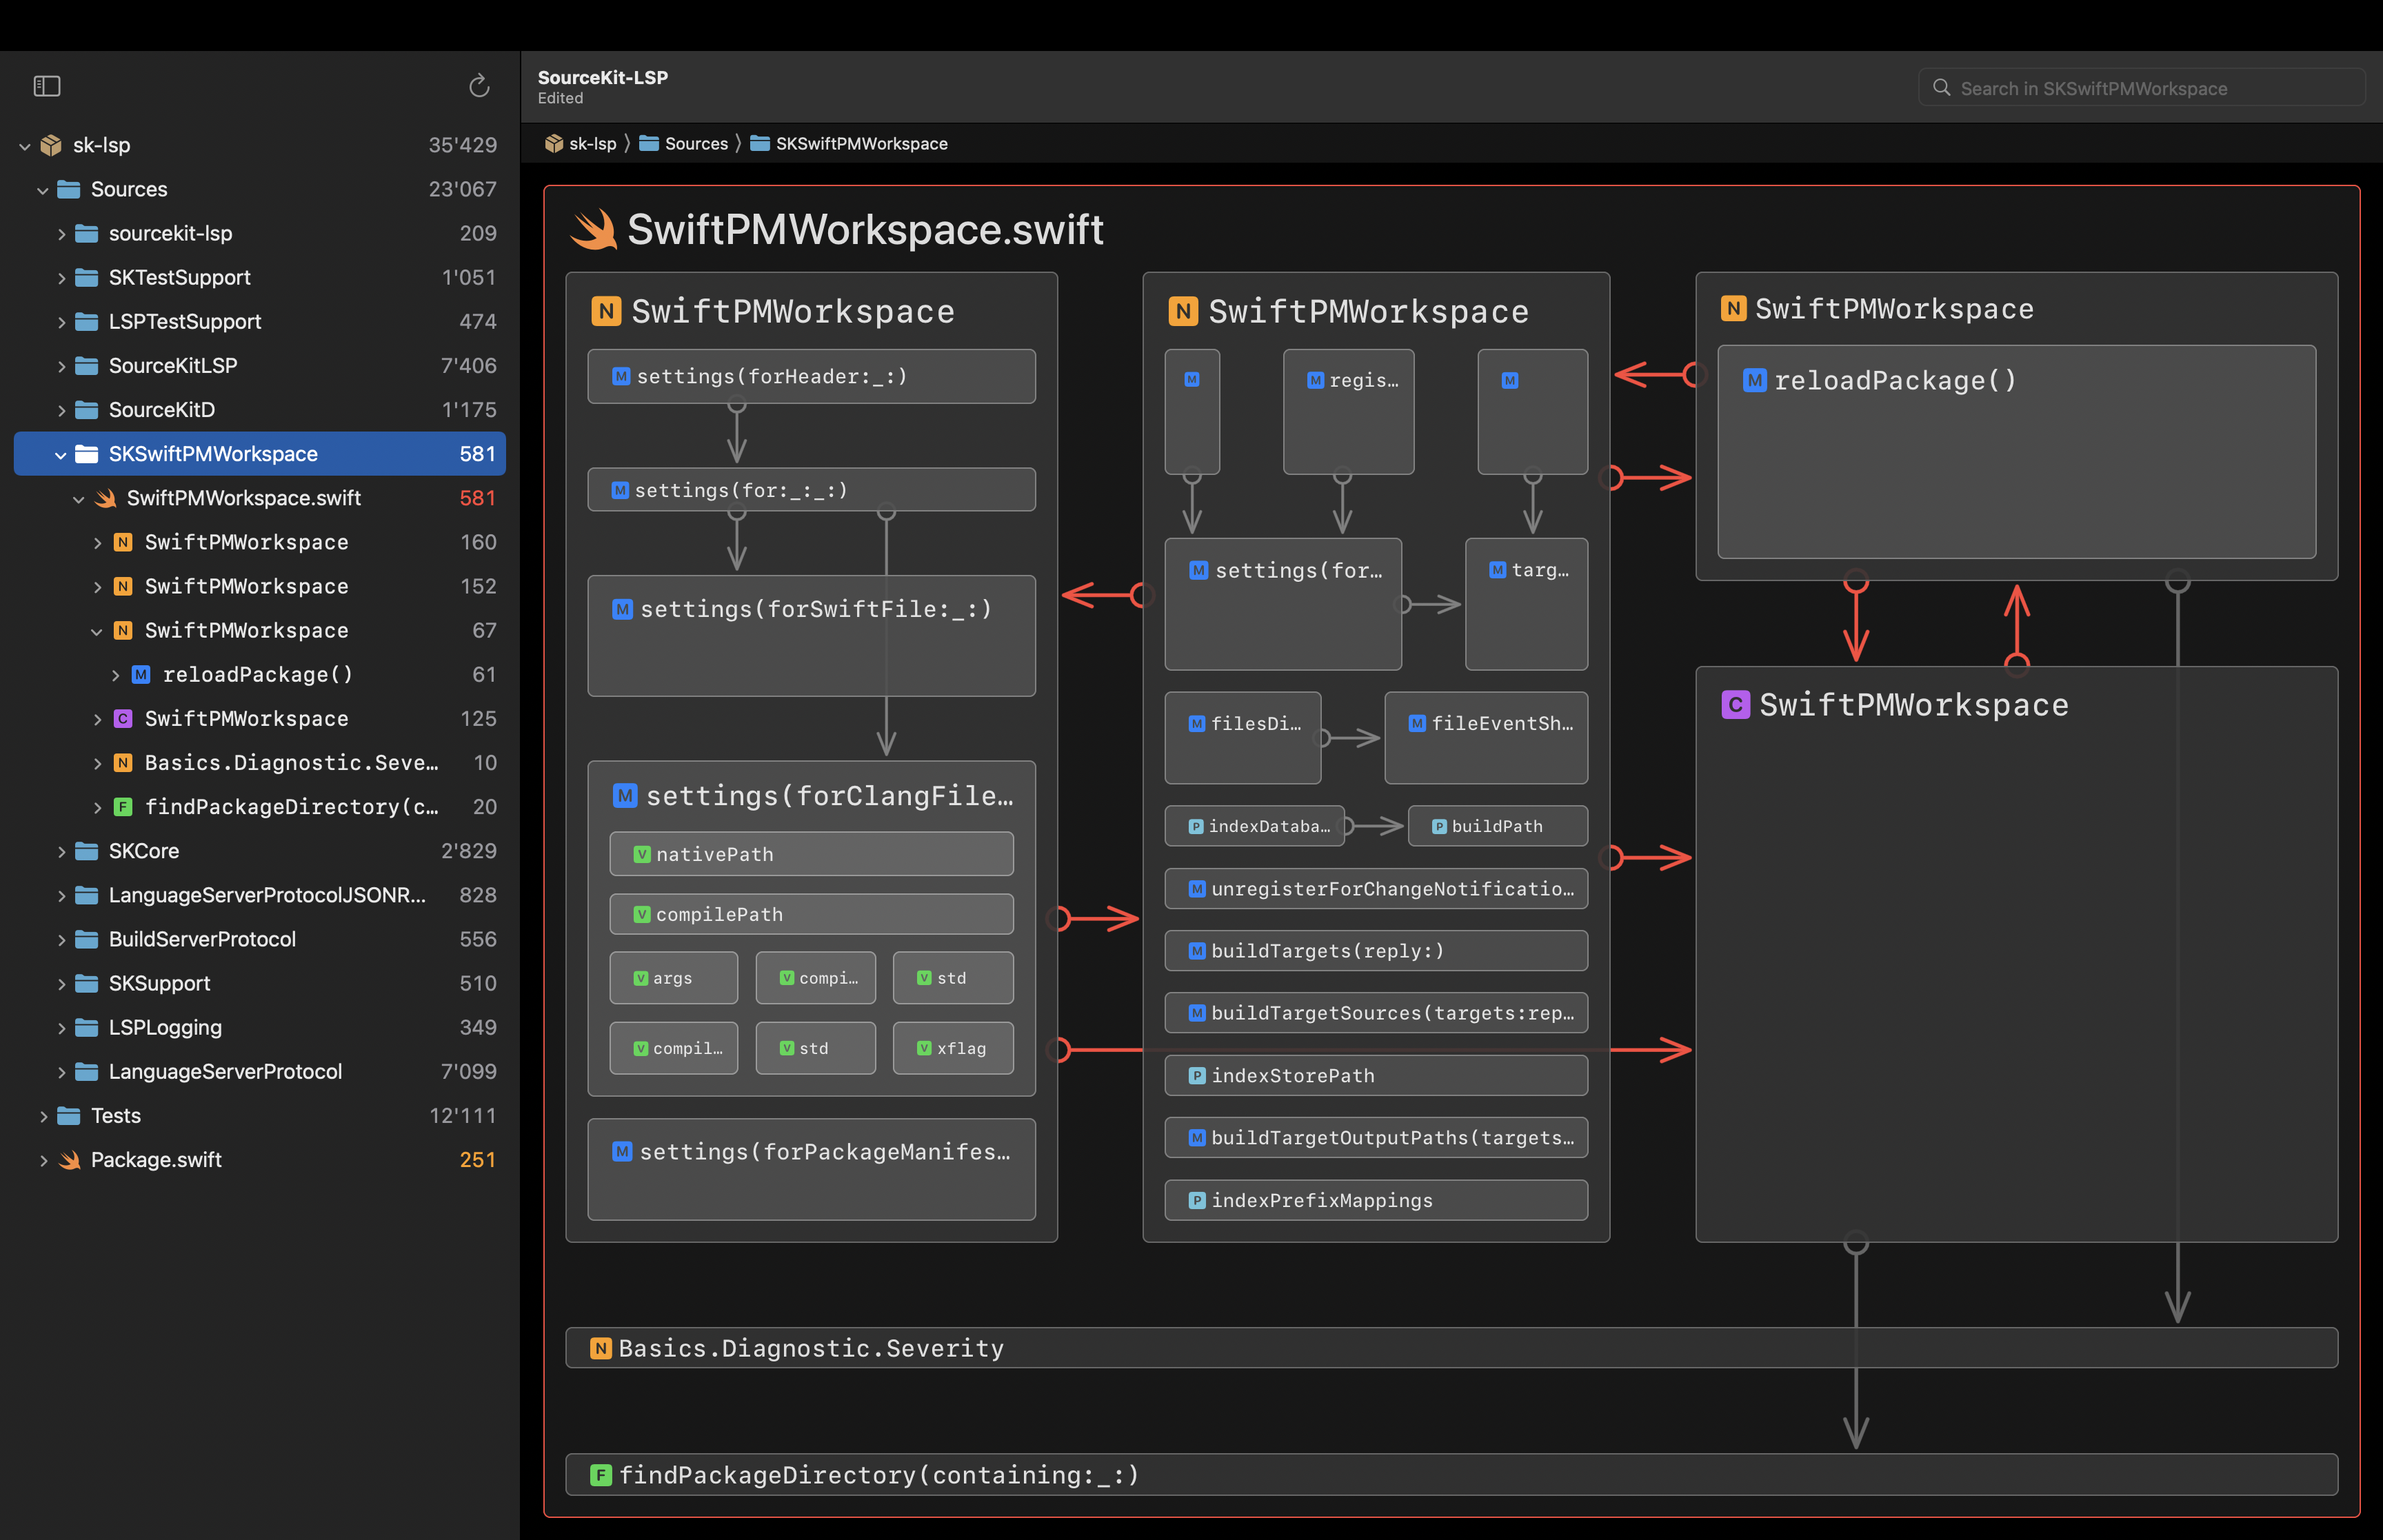Select the SKCore folder row
Screen dimensions: 2383x1540
(x=260, y=851)
